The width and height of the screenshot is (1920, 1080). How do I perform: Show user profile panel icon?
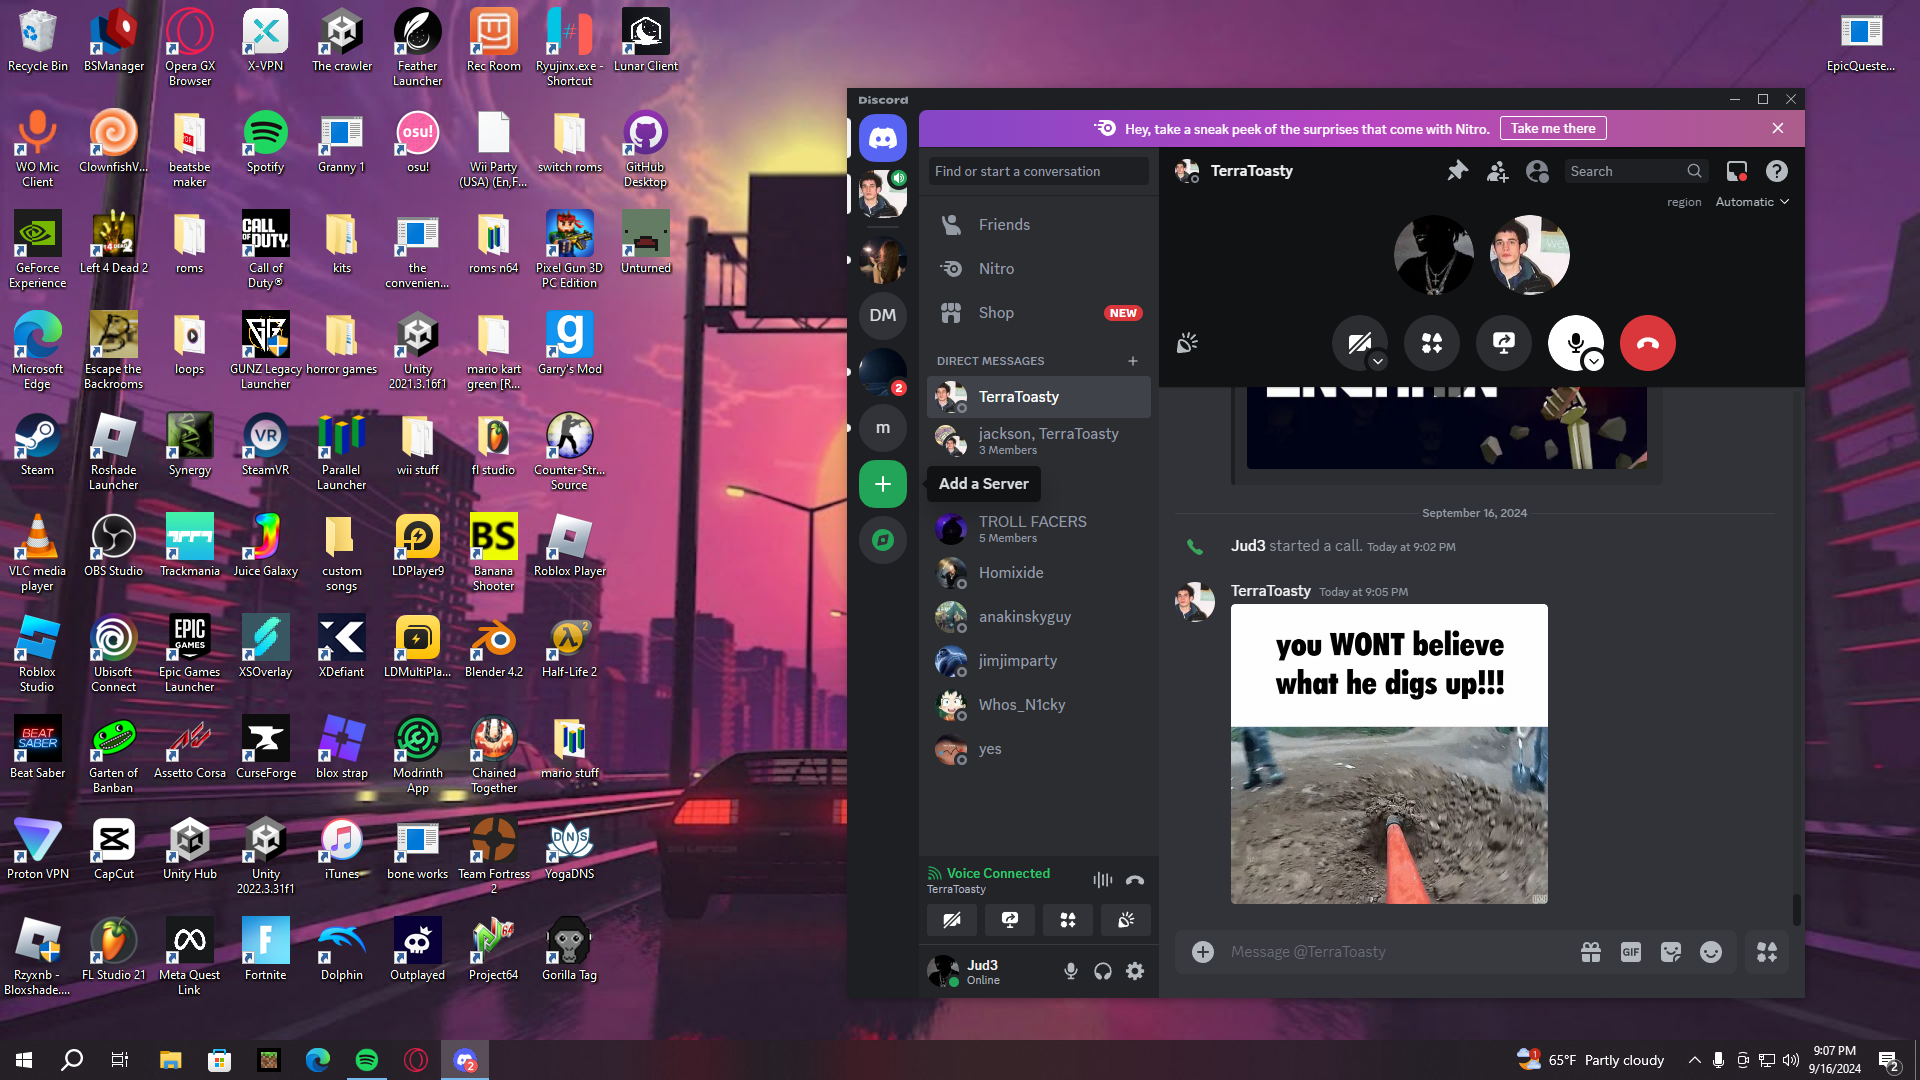[1537, 171]
